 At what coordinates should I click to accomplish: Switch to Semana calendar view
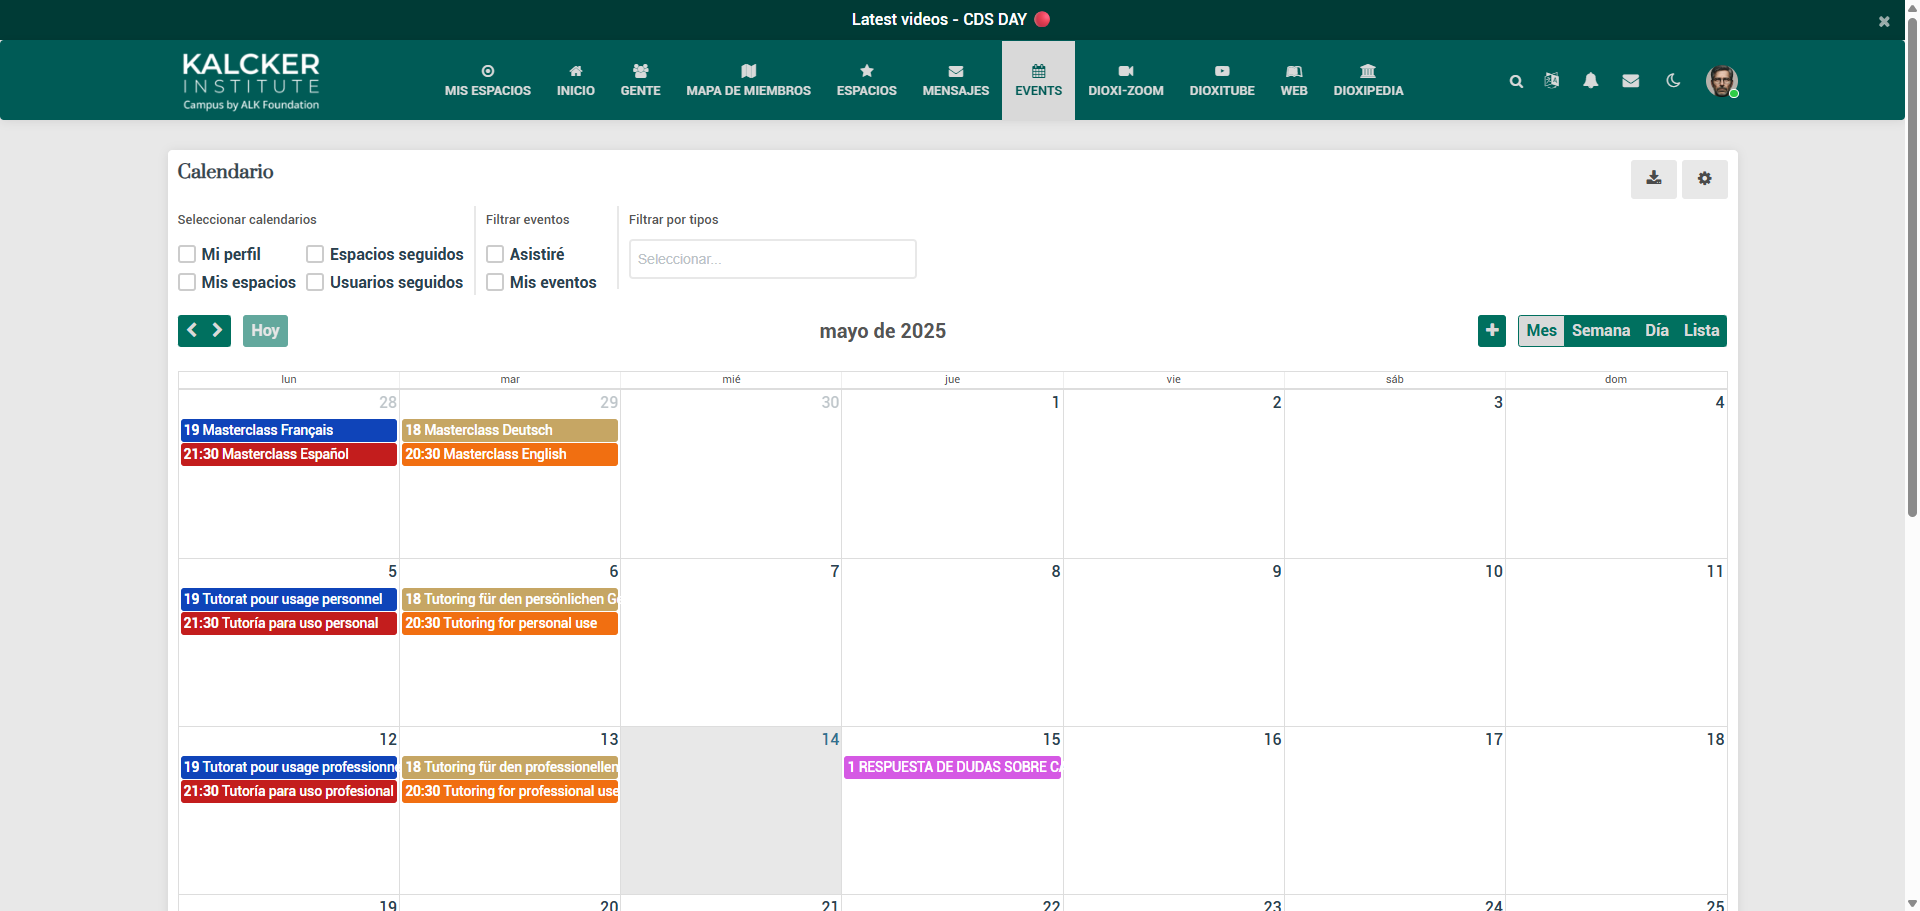click(x=1600, y=331)
